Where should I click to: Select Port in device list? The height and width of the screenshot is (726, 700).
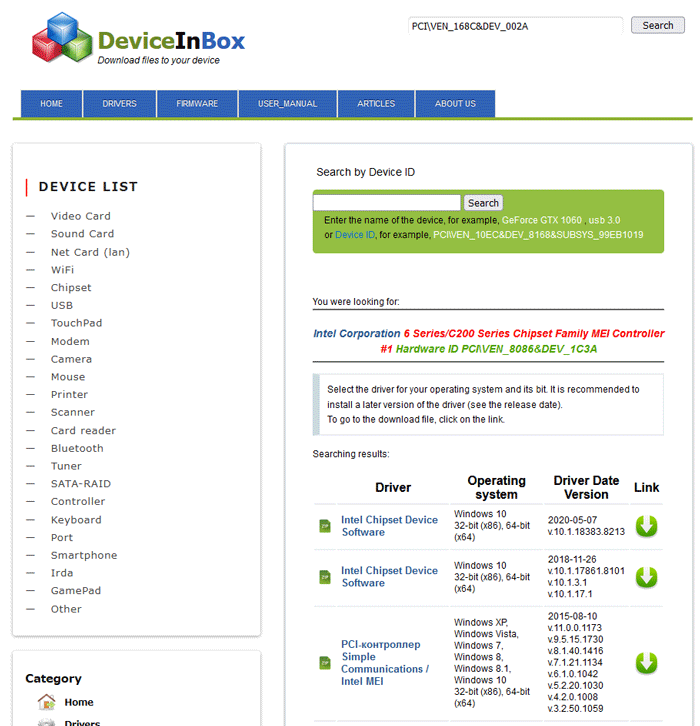(62, 538)
